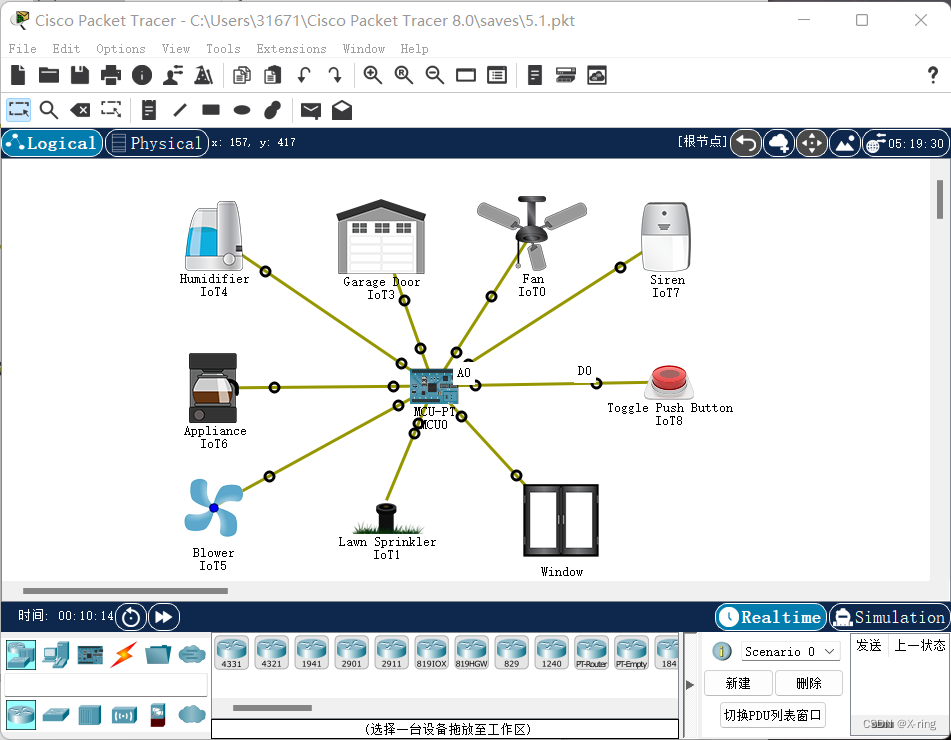This screenshot has width=951, height=740.
Task: Choose the Delete tool icon
Action: (80, 110)
